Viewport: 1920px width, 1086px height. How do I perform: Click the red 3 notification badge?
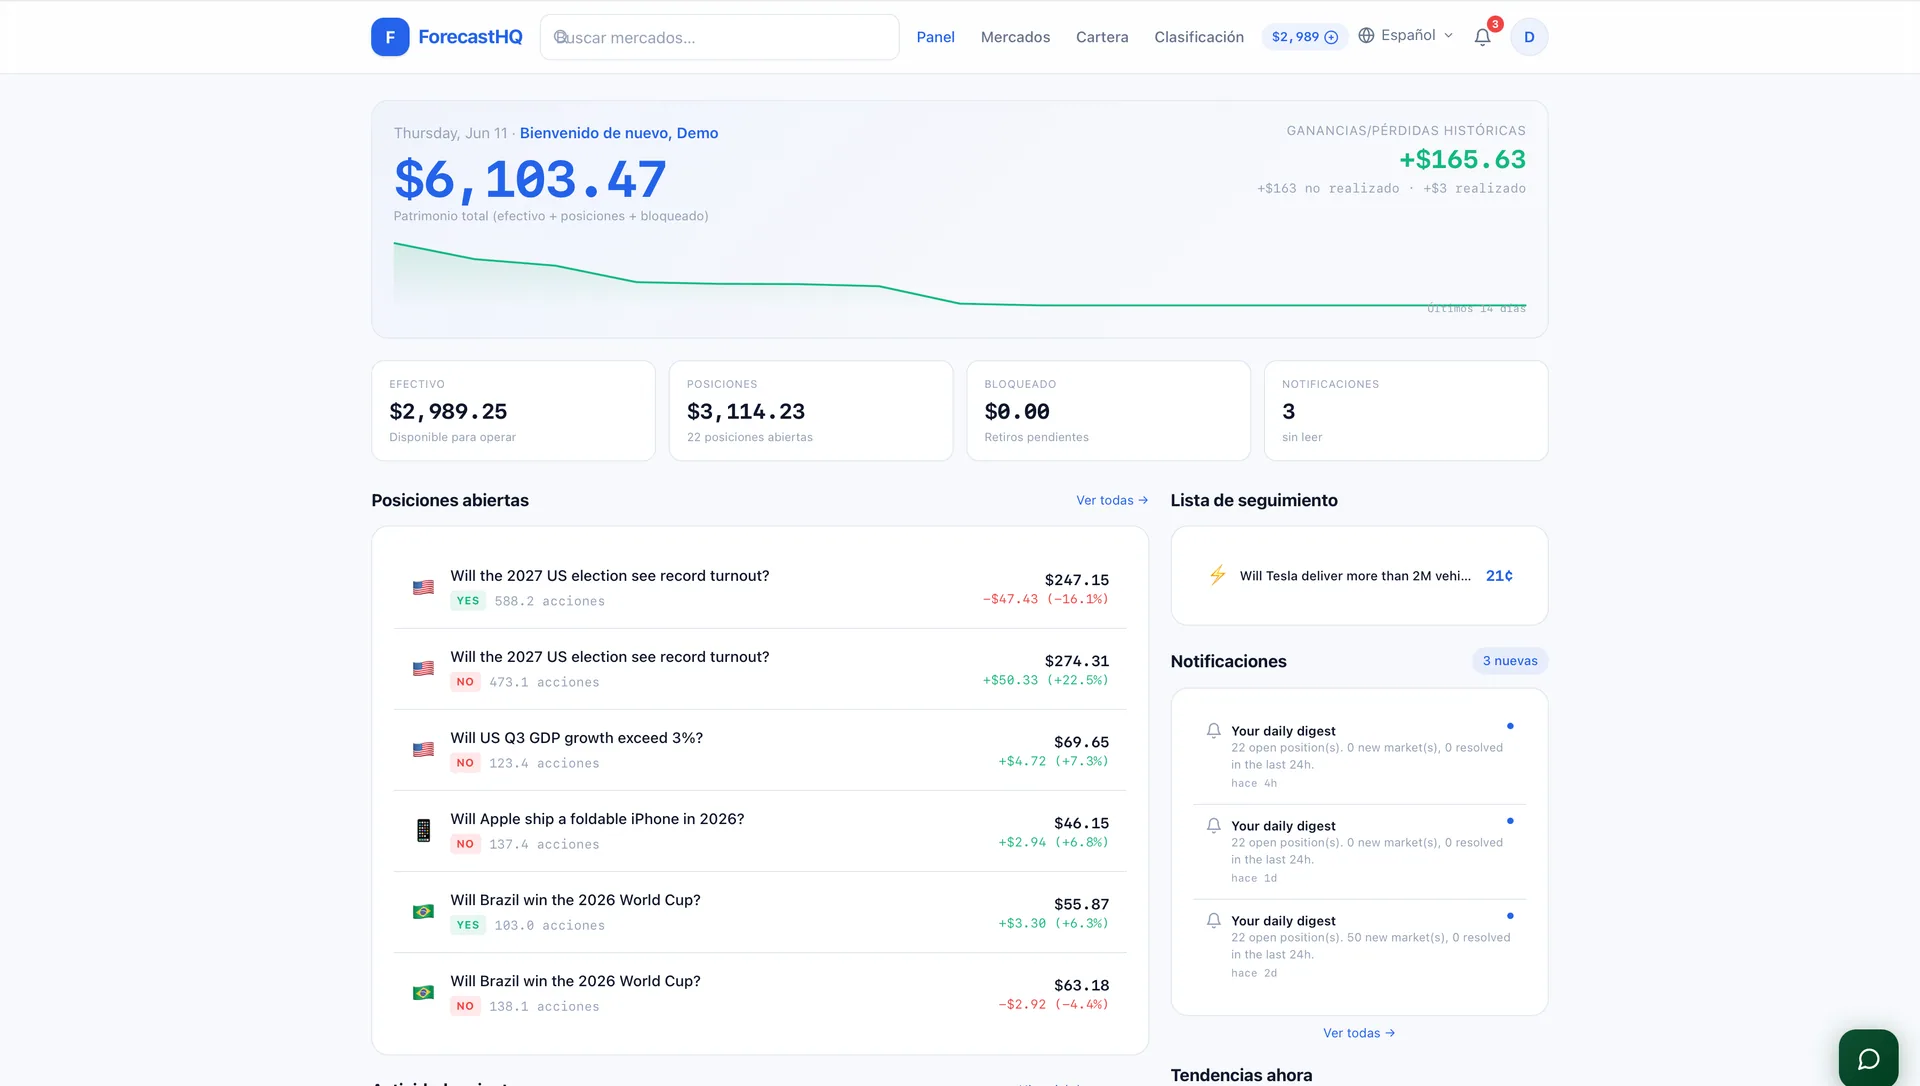[1495, 24]
